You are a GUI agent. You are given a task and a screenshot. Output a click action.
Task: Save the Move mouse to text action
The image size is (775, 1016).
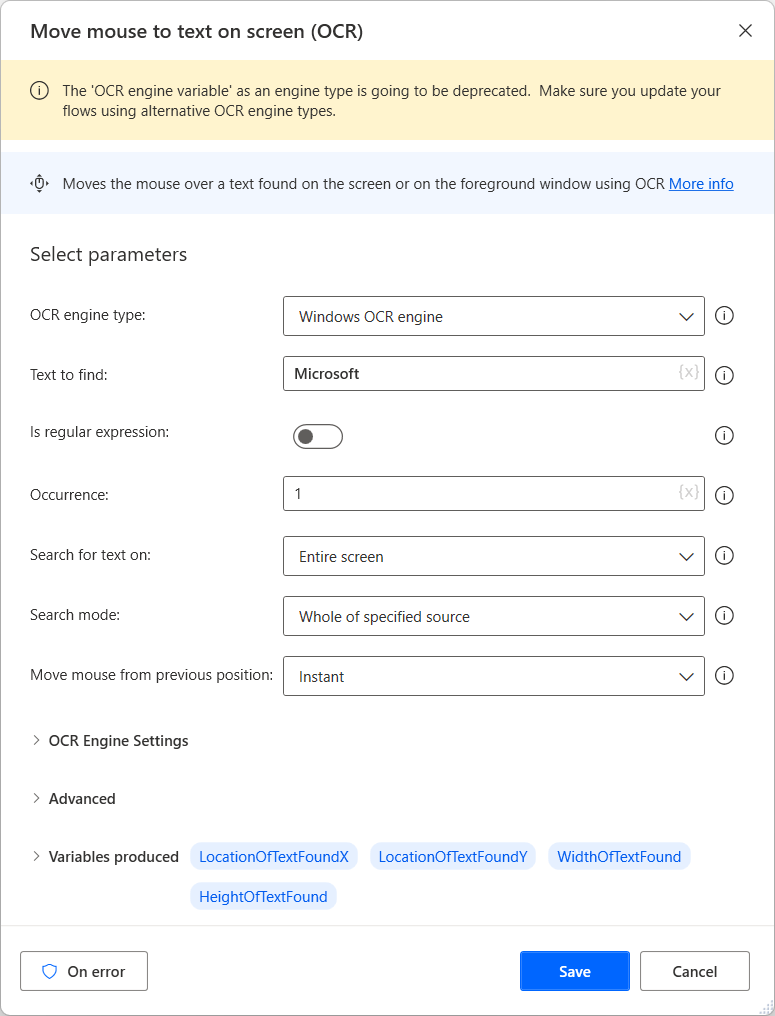(x=574, y=970)
